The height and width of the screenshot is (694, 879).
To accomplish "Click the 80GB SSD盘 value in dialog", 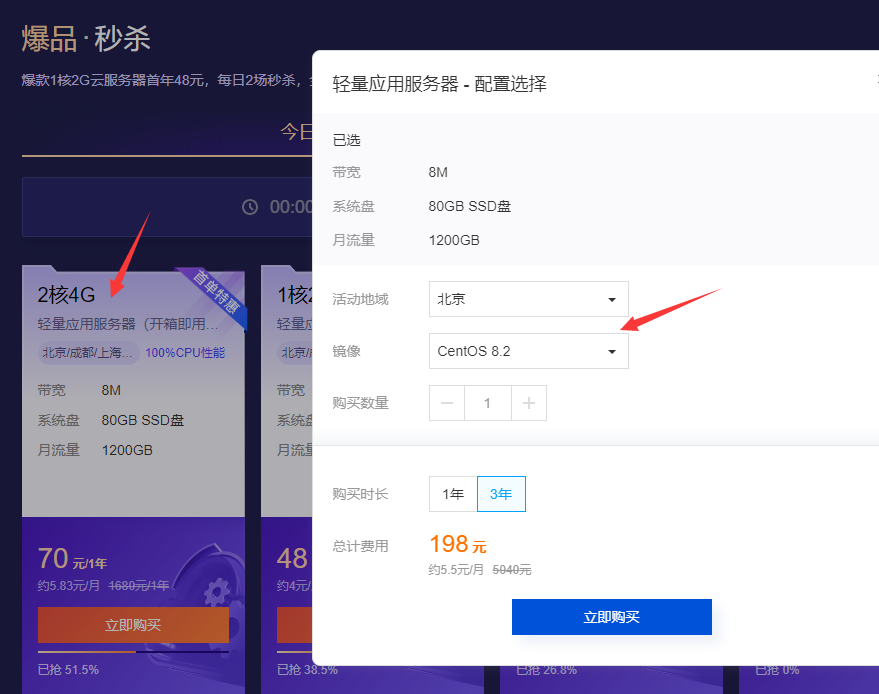I will 470,206.
